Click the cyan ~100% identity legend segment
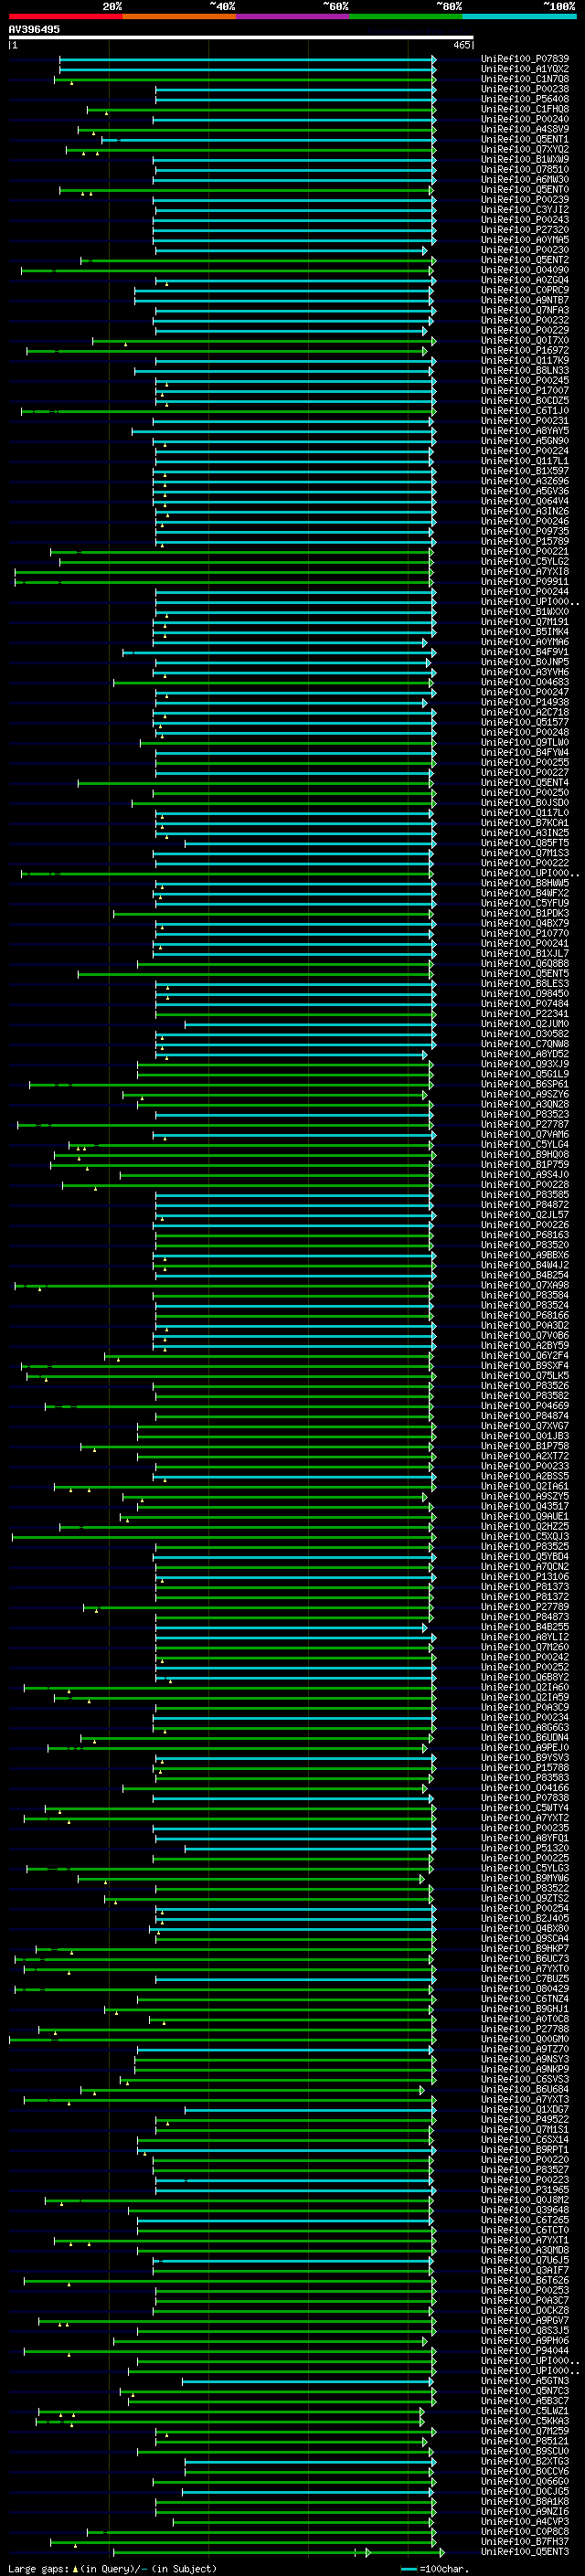 coord(519,16)
